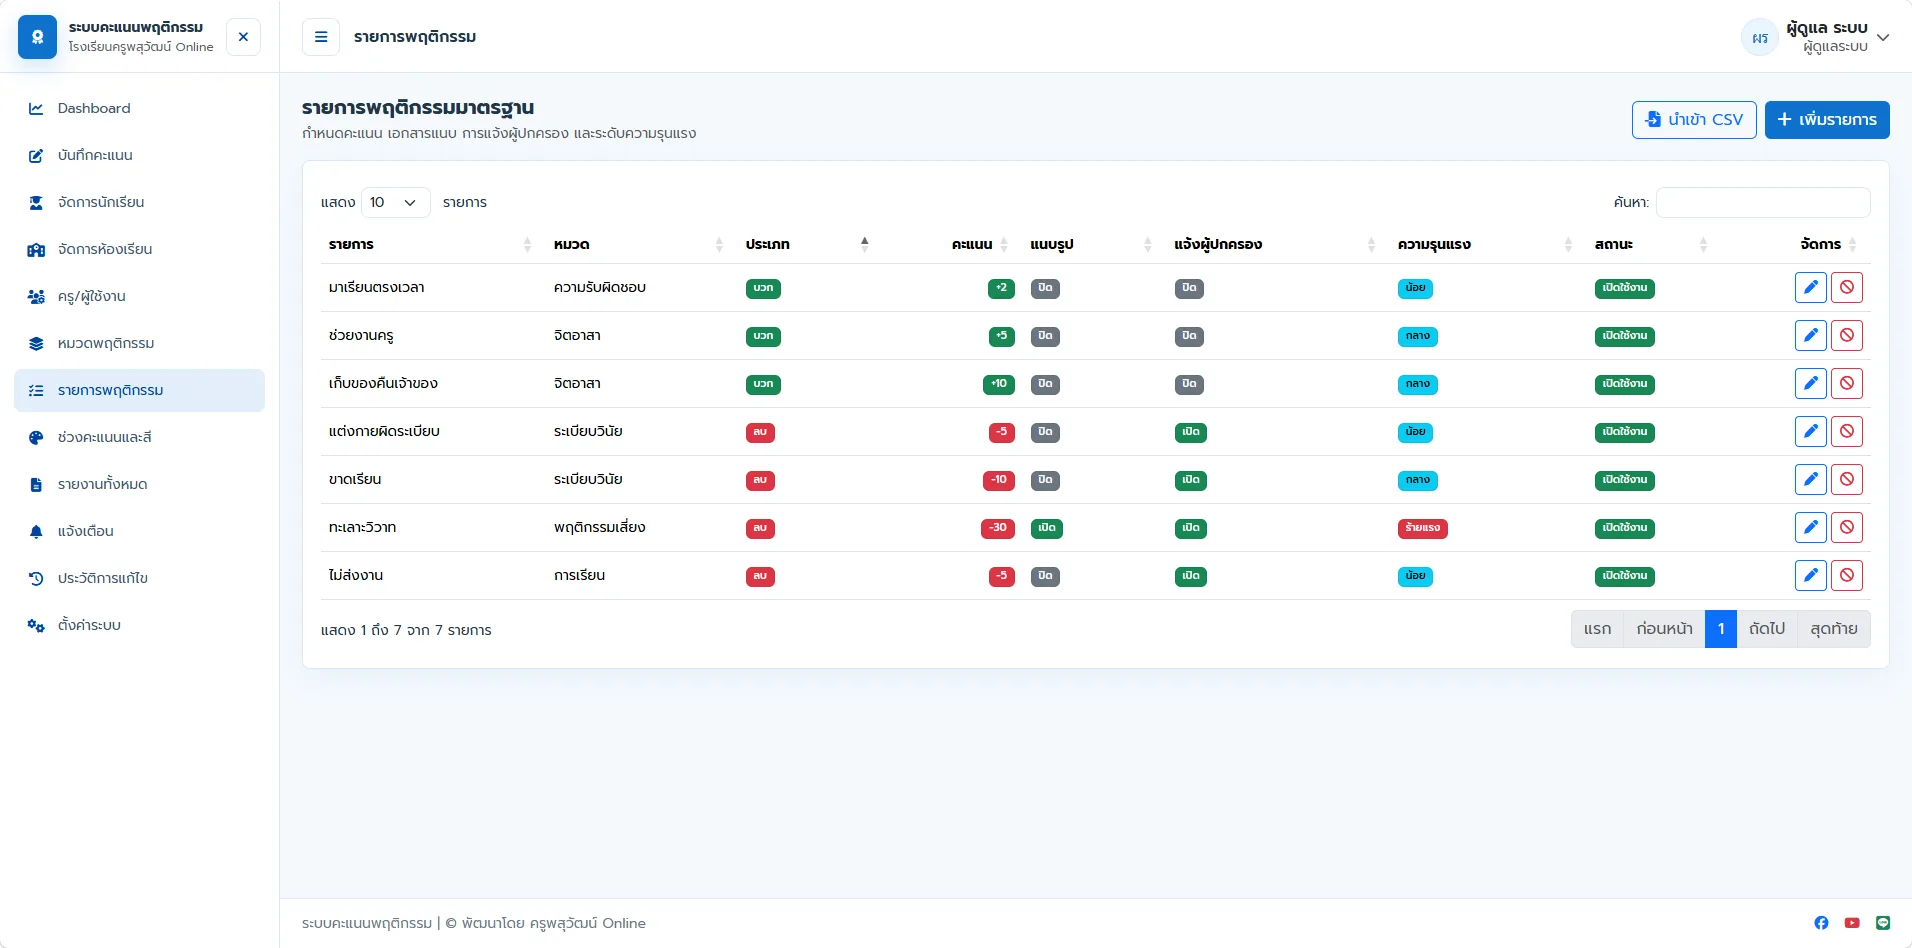Click the เพิ่มรายการ button
The height and width of the screenshot is (948, 1912).
[1827, 120]
